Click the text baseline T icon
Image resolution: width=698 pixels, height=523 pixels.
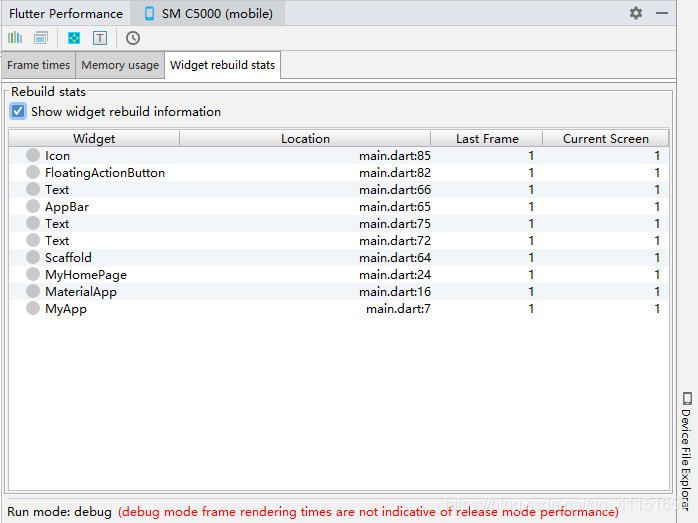(x=100, y=38)
